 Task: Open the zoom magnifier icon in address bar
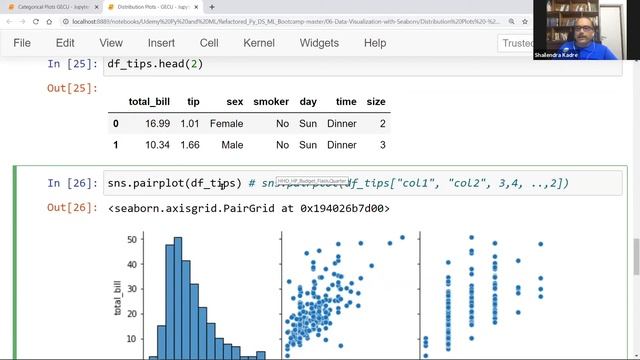coord(511,22)
